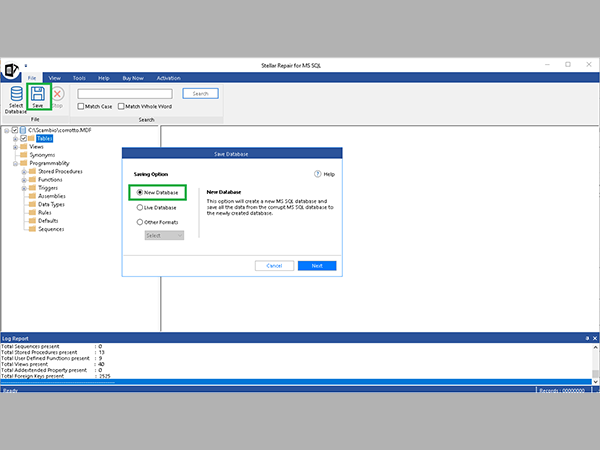The image size is (600, 450).
Task: Expand the Triggers tree node
Action: click(x=24, y=188)
